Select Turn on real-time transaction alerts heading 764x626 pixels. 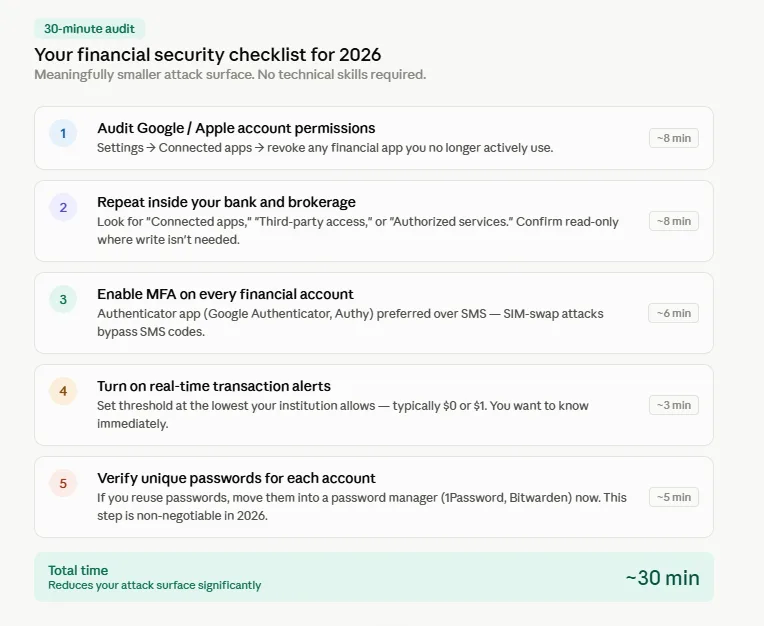(214, 386)
